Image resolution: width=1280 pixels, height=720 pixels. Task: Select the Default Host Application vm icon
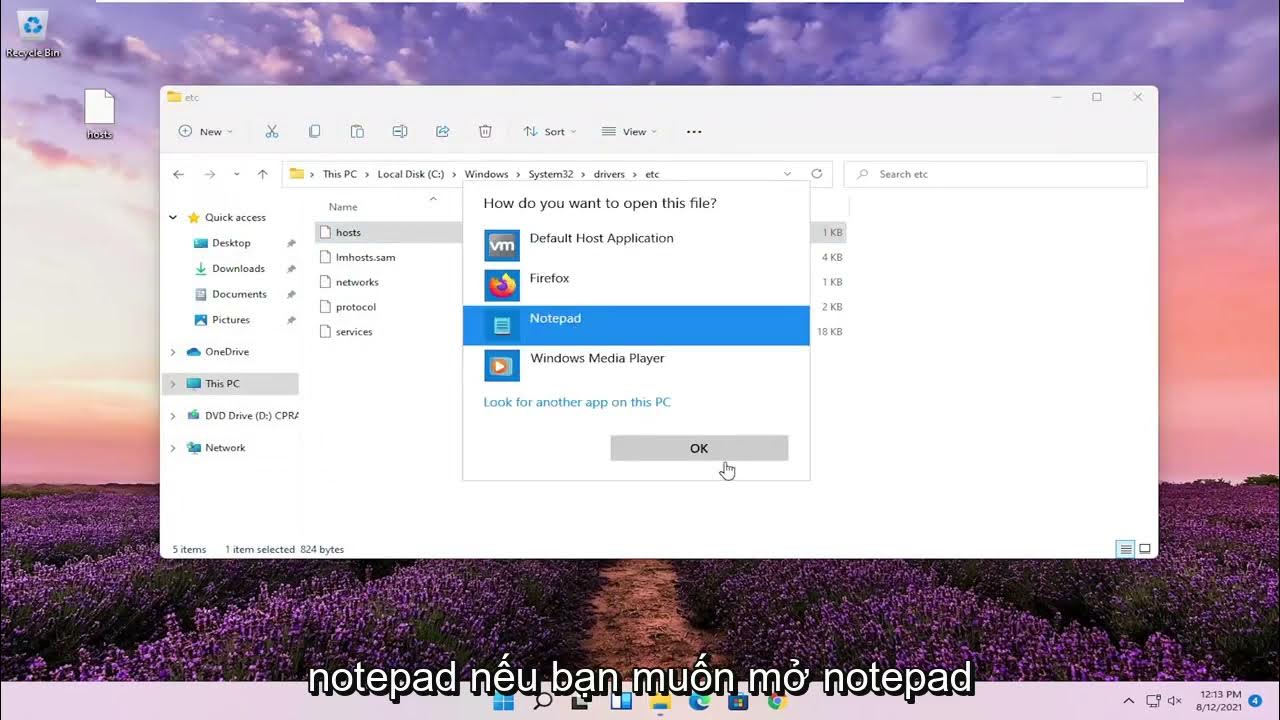(x=502, y=245)
